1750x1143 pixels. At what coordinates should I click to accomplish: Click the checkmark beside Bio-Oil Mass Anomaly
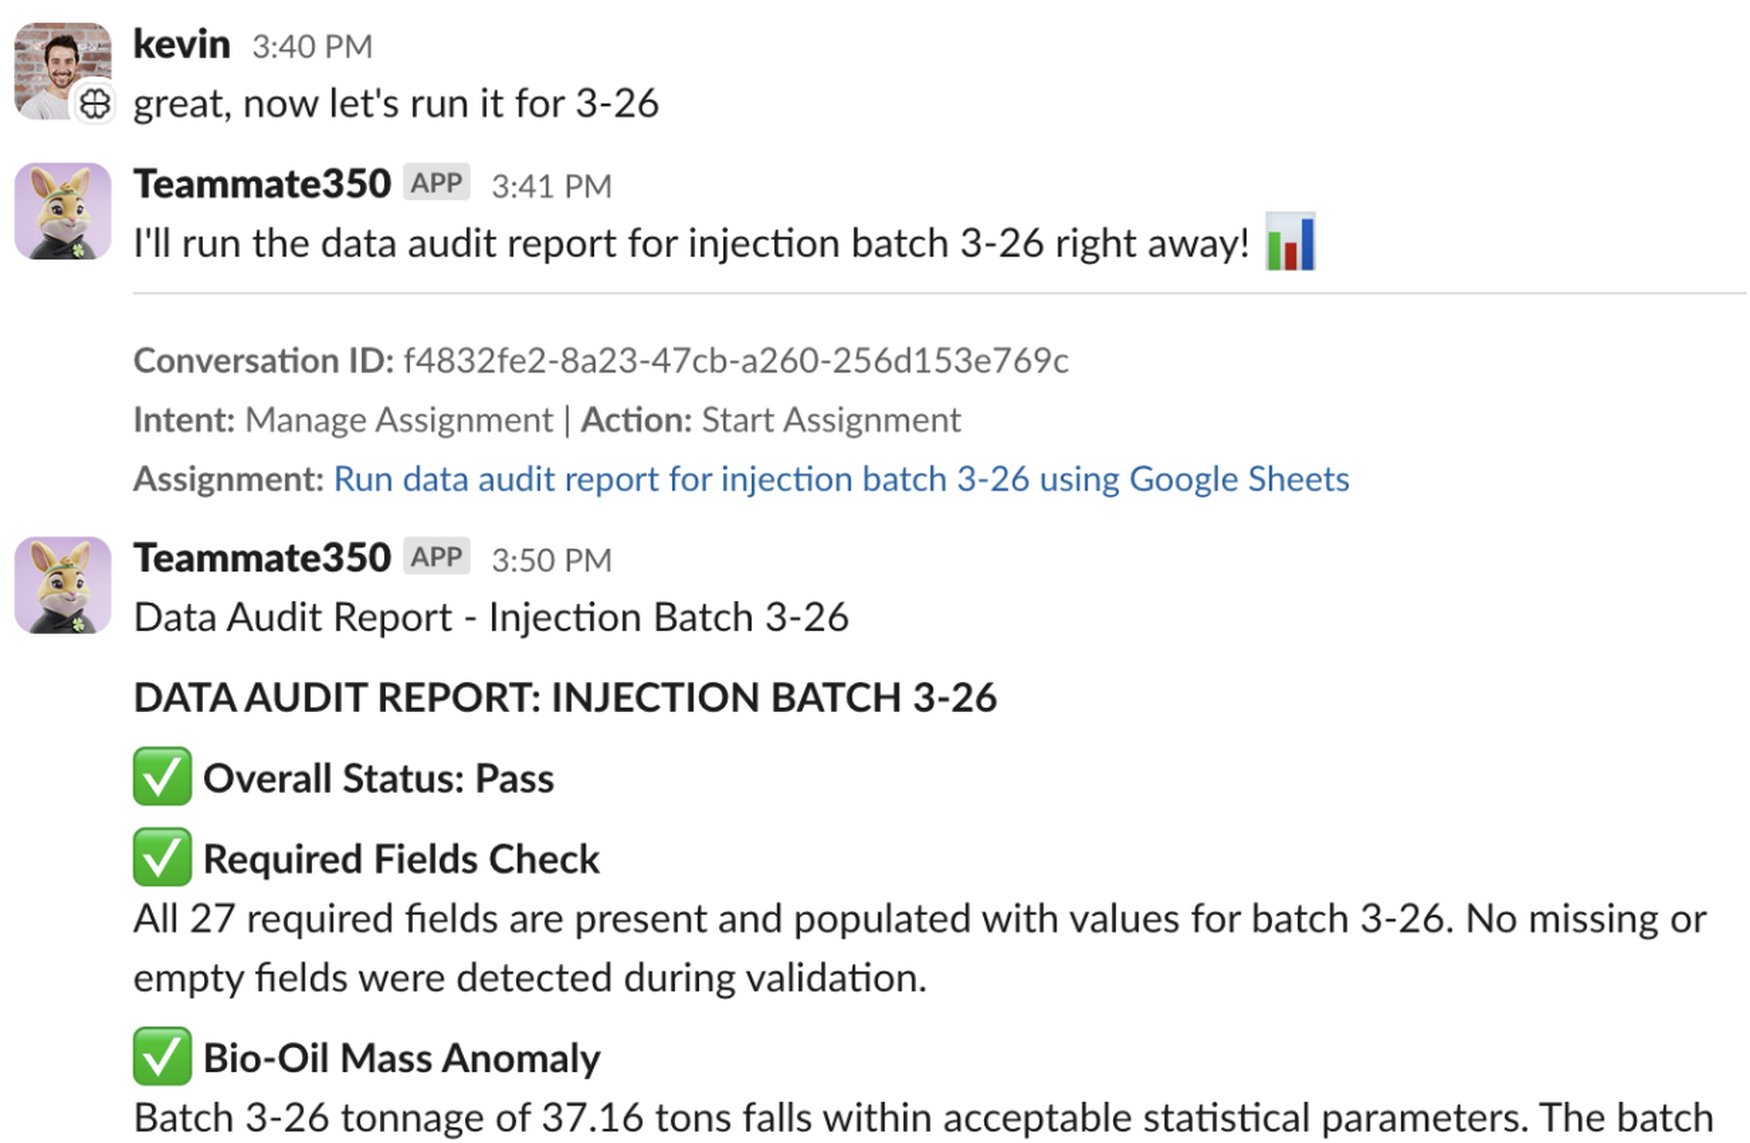coord(162,1056)
